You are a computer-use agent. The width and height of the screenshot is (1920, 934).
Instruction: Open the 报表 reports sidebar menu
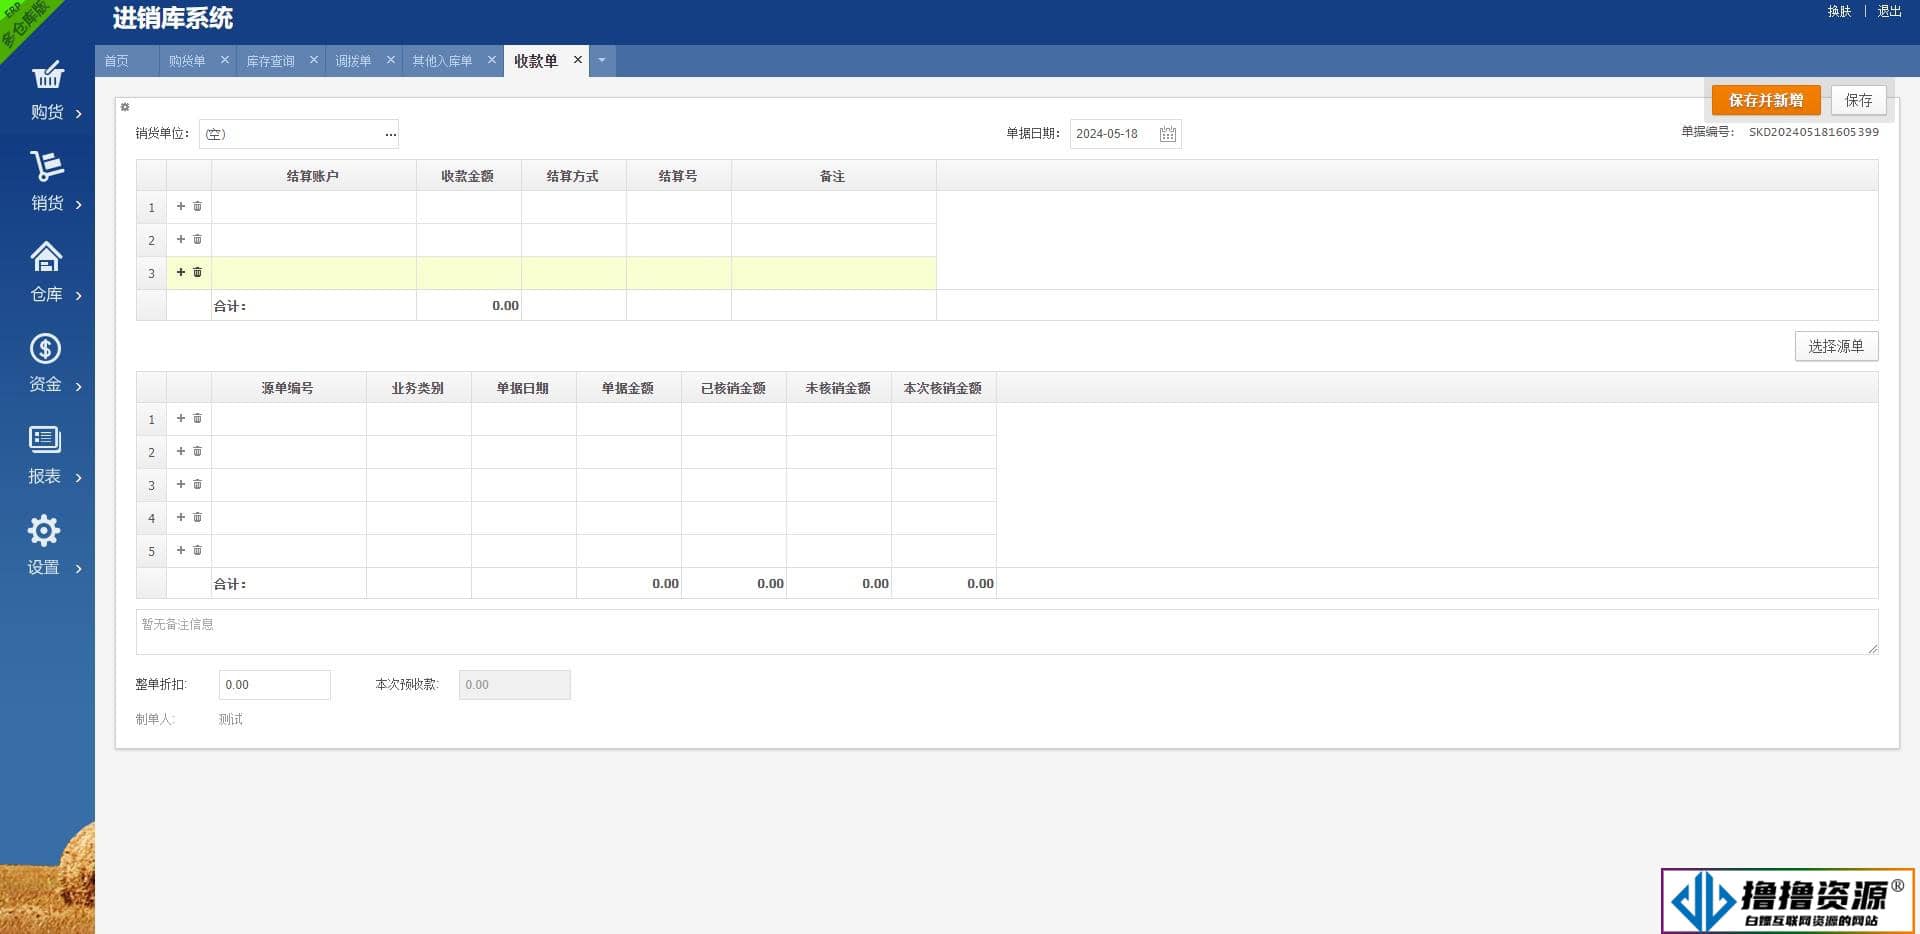click(47, 455)
